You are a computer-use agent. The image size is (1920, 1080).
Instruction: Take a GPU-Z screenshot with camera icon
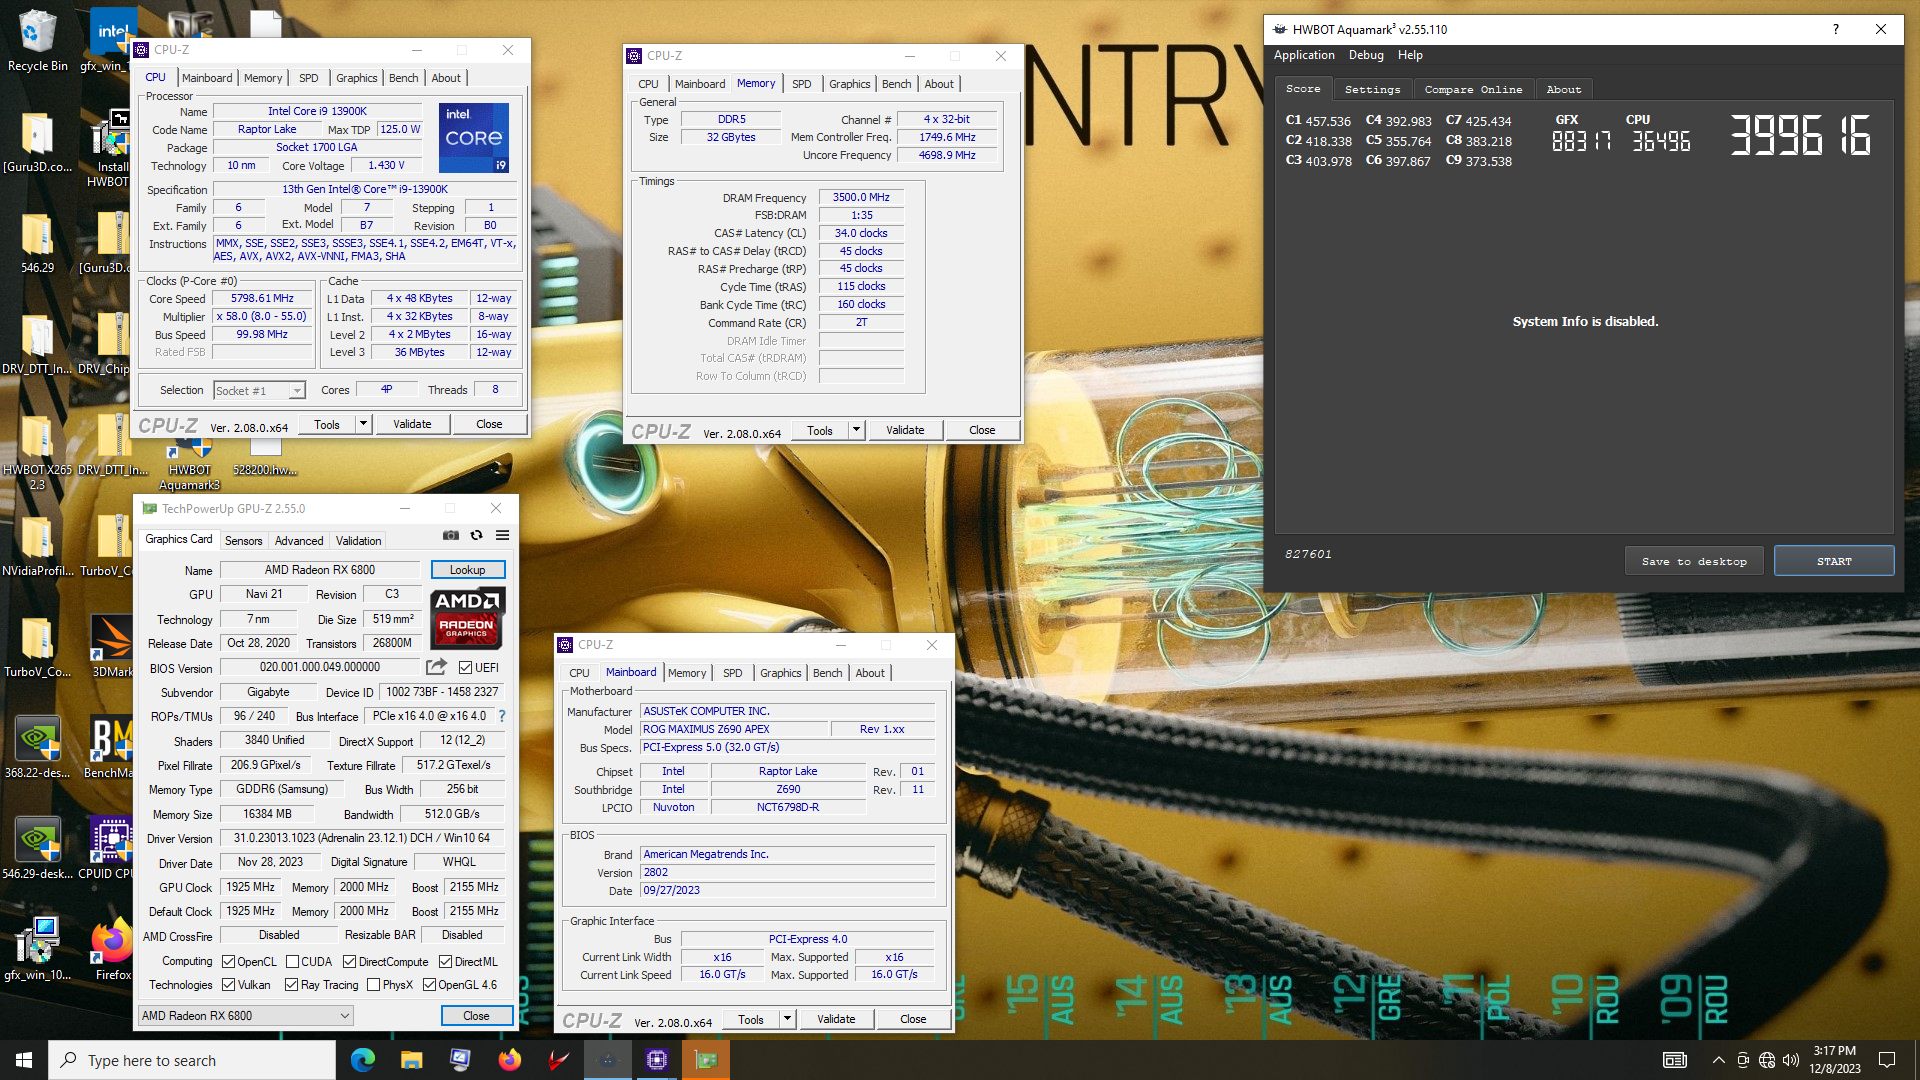coord(451,536)
